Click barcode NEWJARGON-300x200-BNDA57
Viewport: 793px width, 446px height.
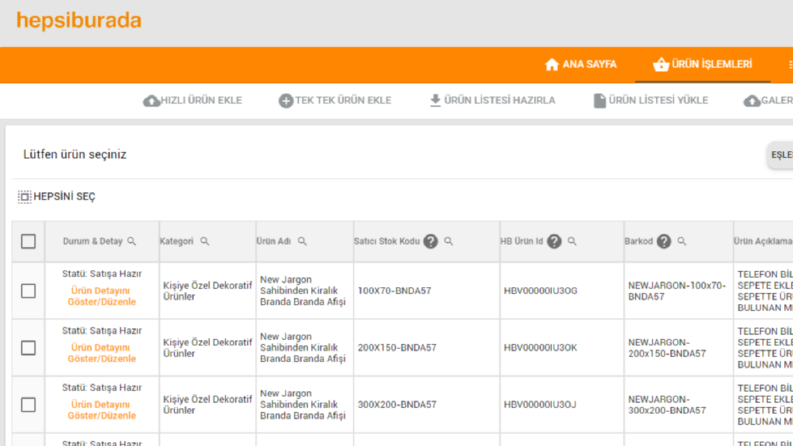[667, 405]
